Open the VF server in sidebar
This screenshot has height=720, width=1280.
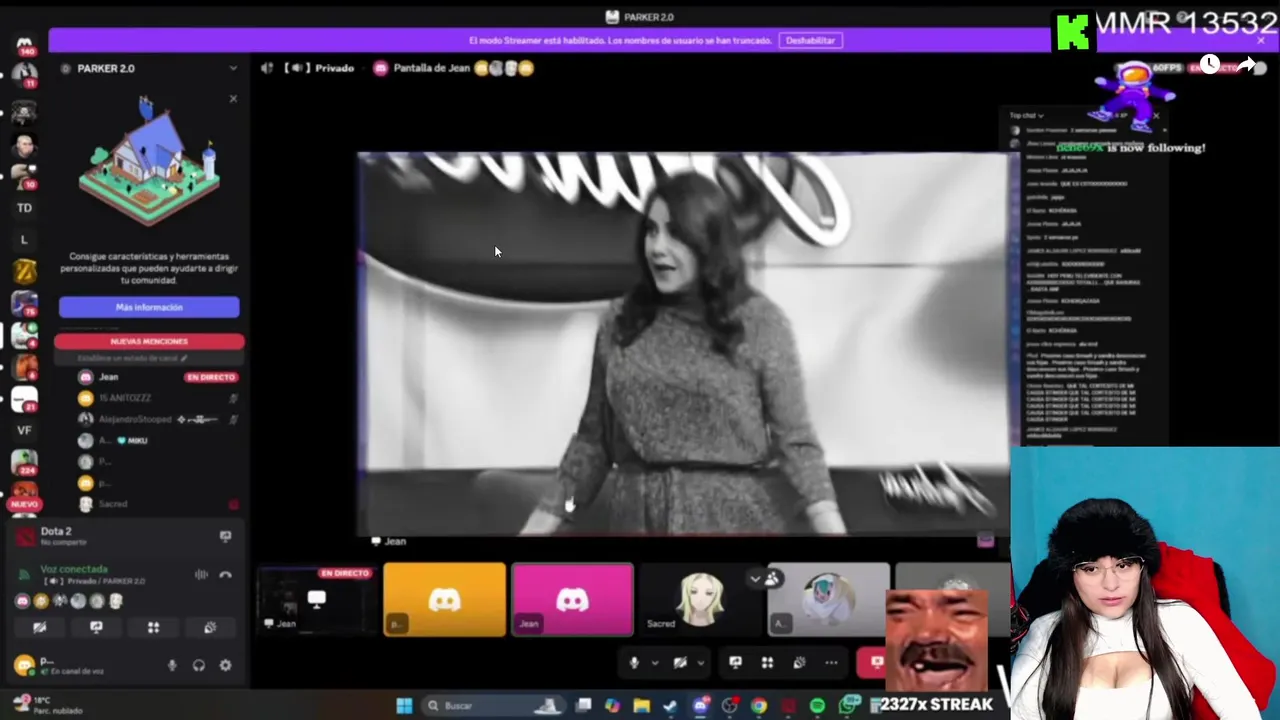point(24,430)
